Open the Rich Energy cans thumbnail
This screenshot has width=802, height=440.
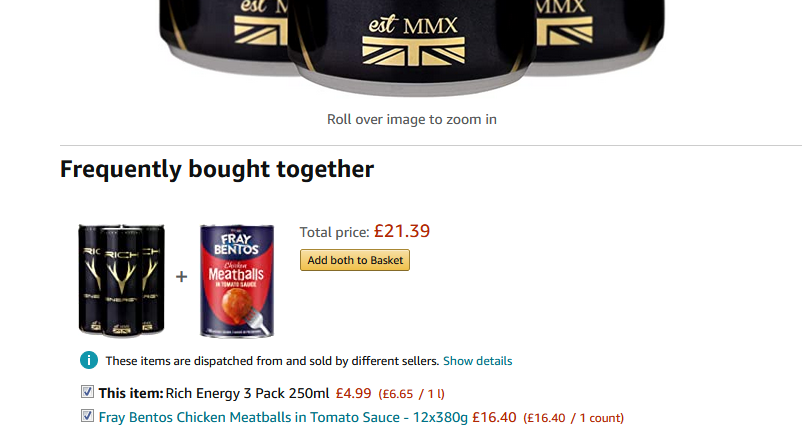[122, 279]
